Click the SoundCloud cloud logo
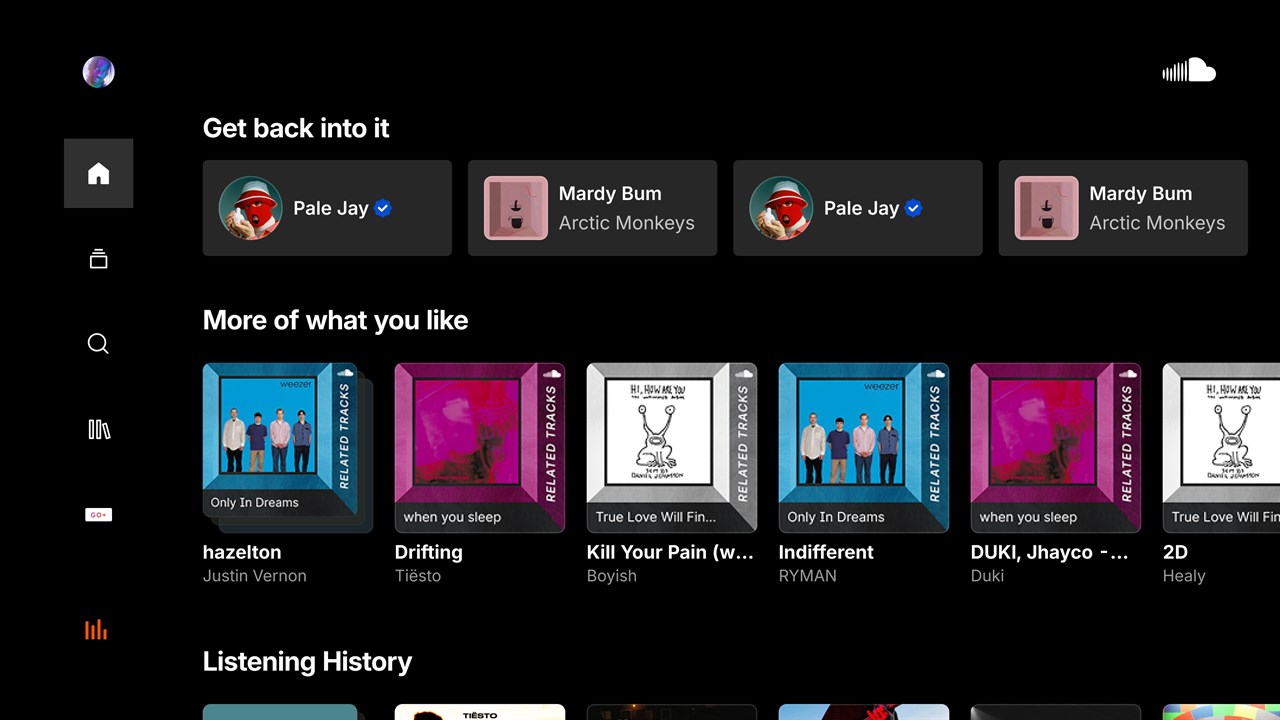The image size is (1280, 720). pyautogui.click(x=1189, y=70)
